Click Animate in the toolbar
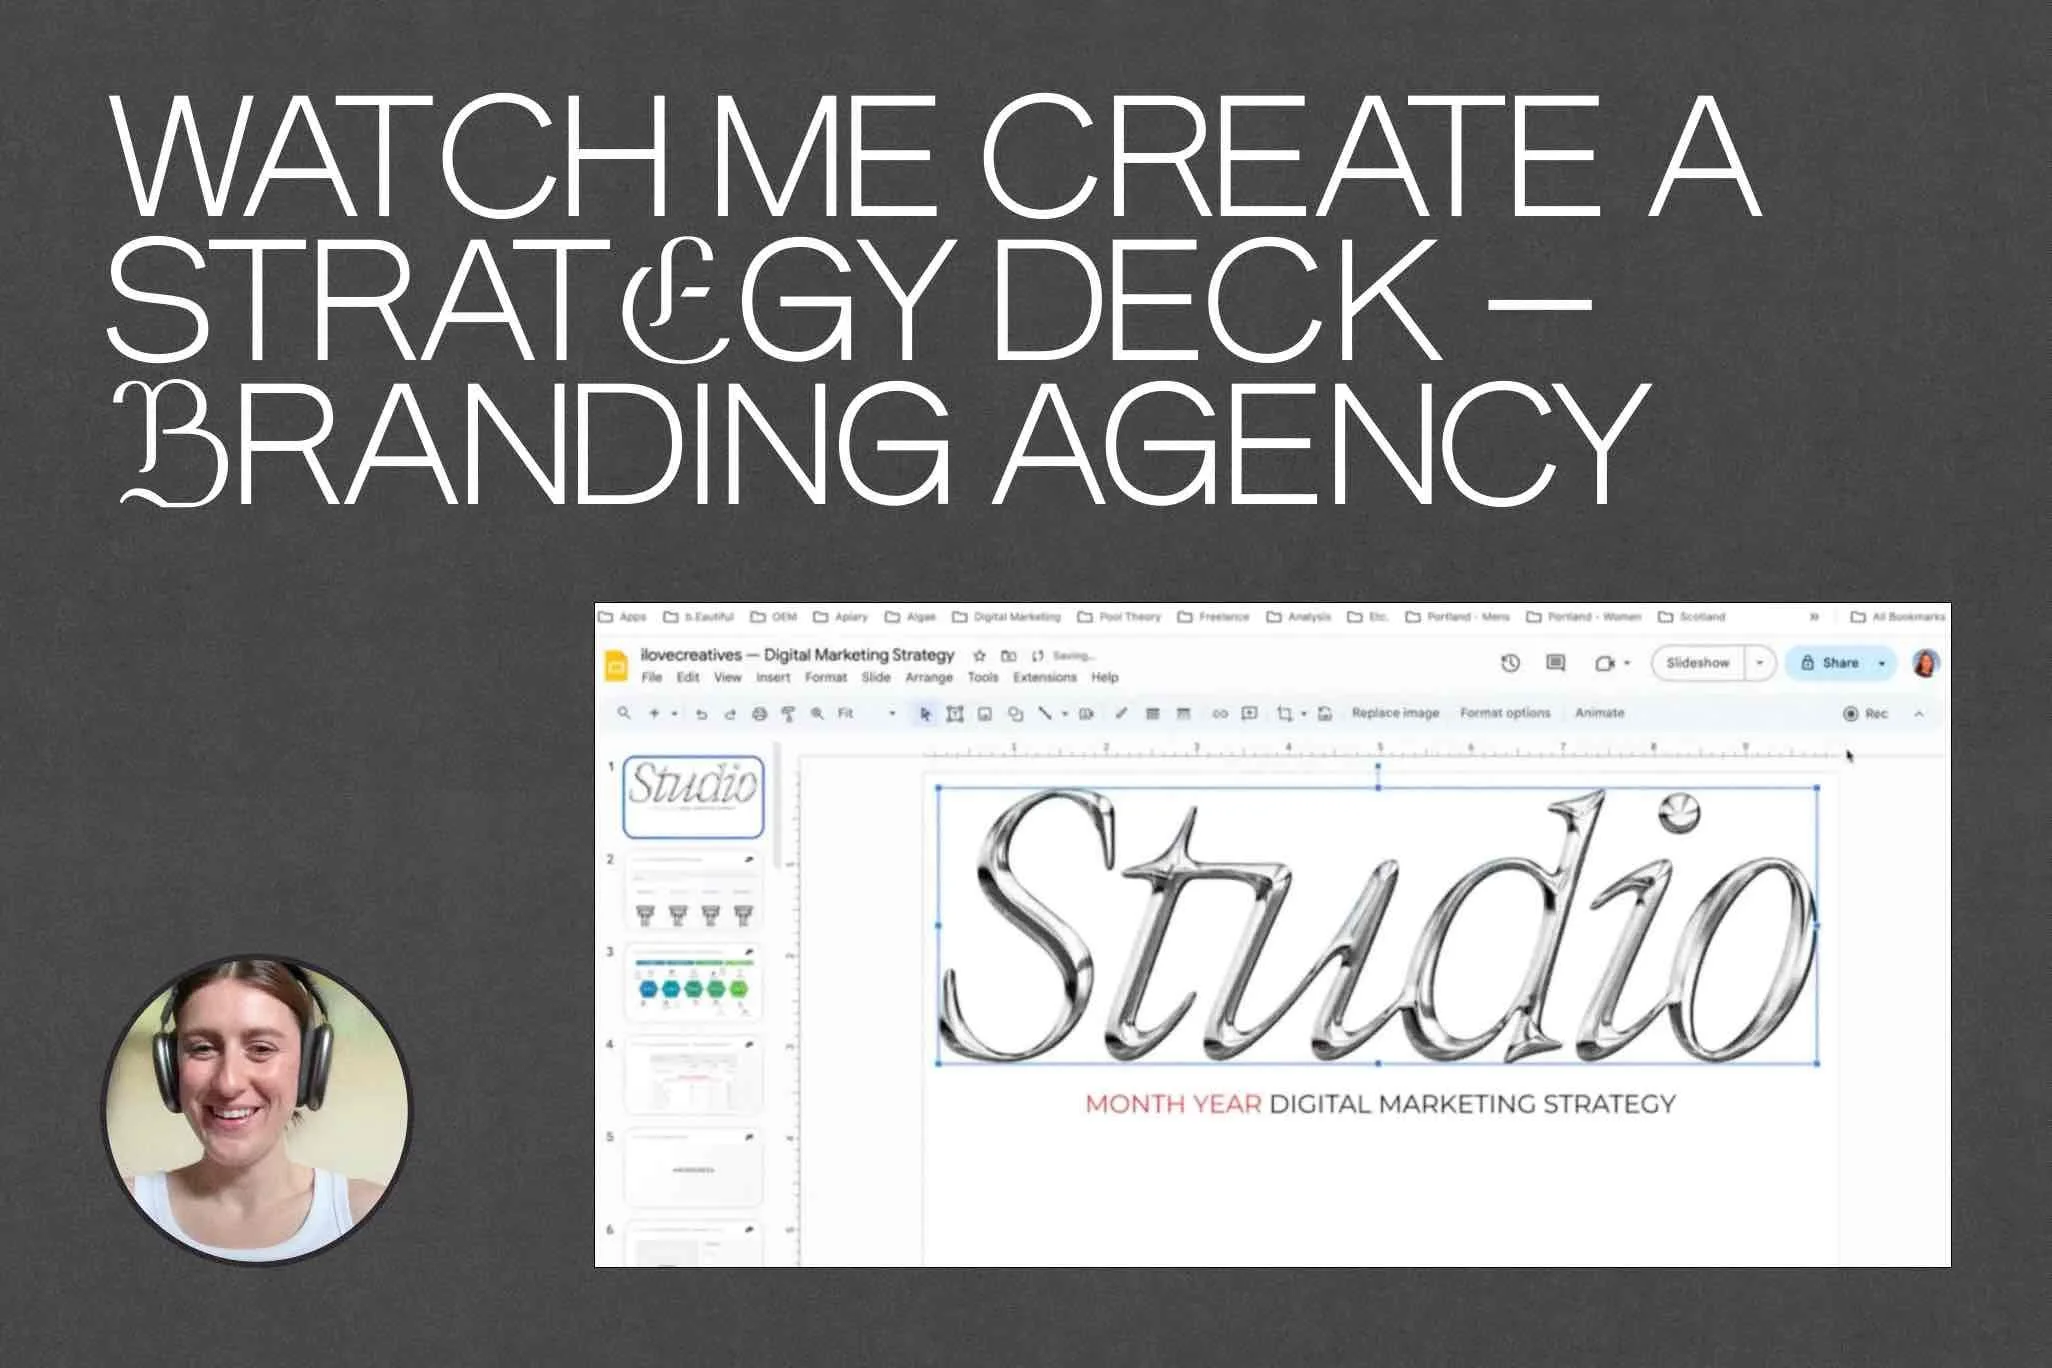 1599,713
